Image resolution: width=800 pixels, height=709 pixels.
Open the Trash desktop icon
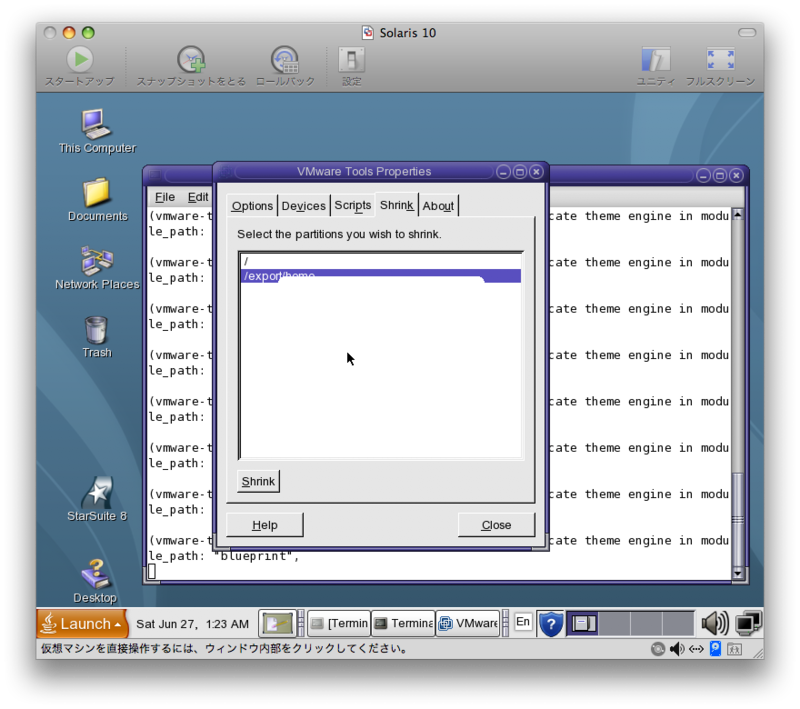pyautogui.click(x=96, y=330)
